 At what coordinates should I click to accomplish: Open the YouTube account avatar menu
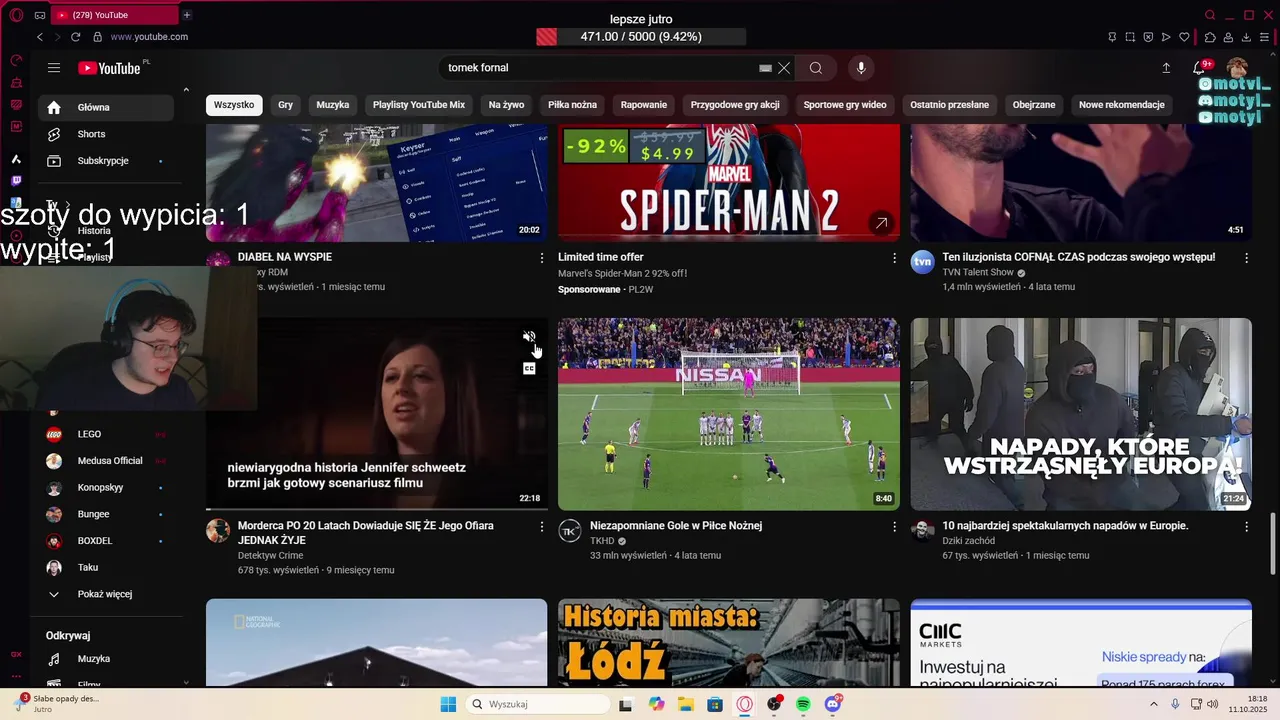pyautogui.click(x=1238, y=68)
